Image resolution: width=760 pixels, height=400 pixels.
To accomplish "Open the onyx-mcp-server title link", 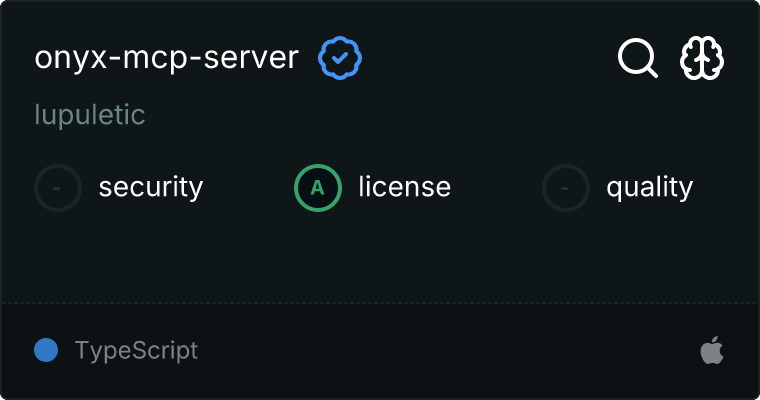I will coord(166,58).
